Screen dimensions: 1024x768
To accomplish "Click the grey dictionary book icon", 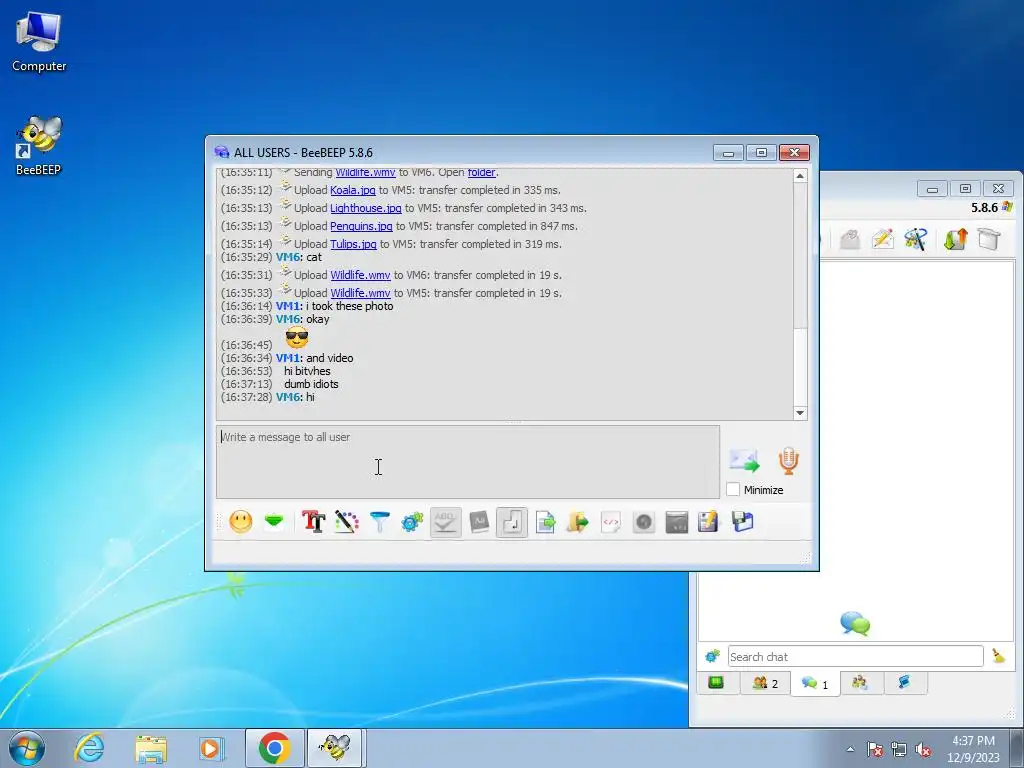I will point(479,522).
